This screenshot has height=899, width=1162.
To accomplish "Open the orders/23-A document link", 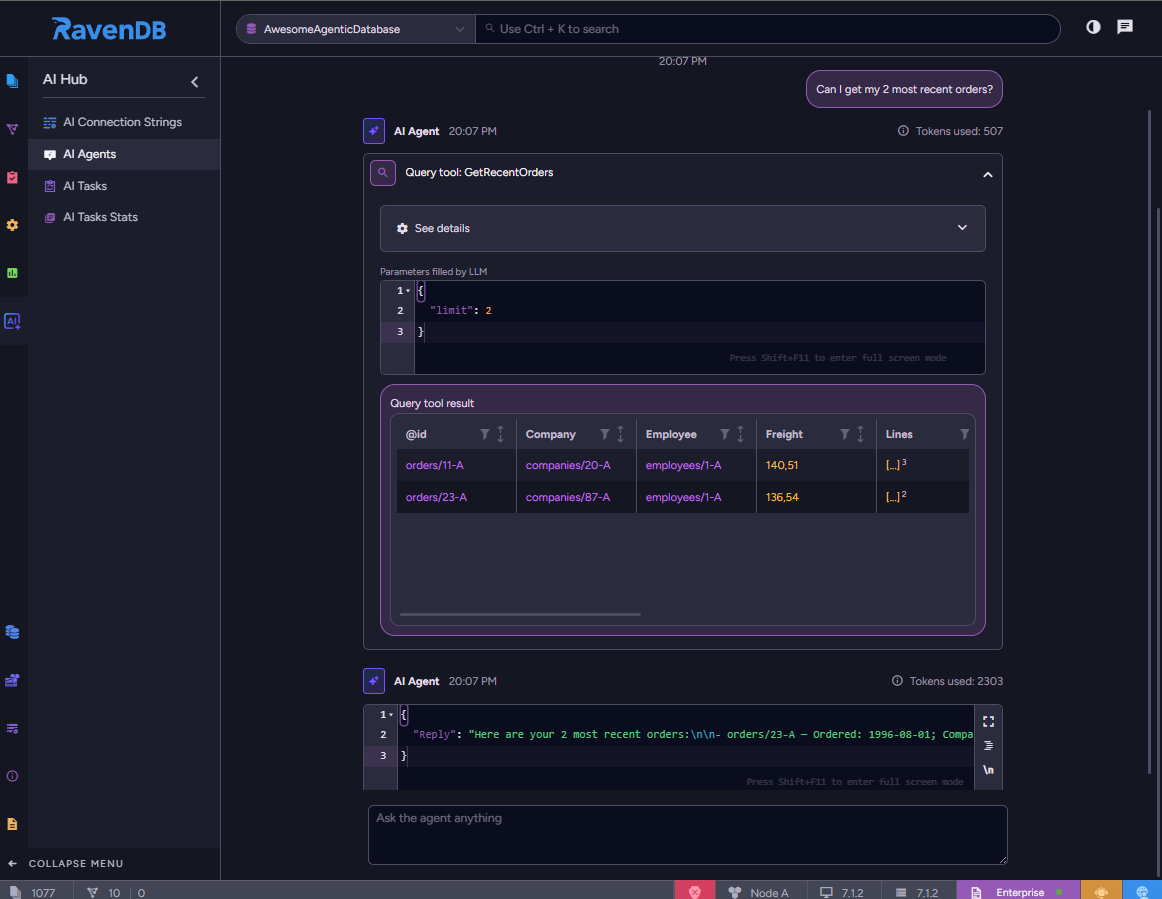I will tap(436, 497).
